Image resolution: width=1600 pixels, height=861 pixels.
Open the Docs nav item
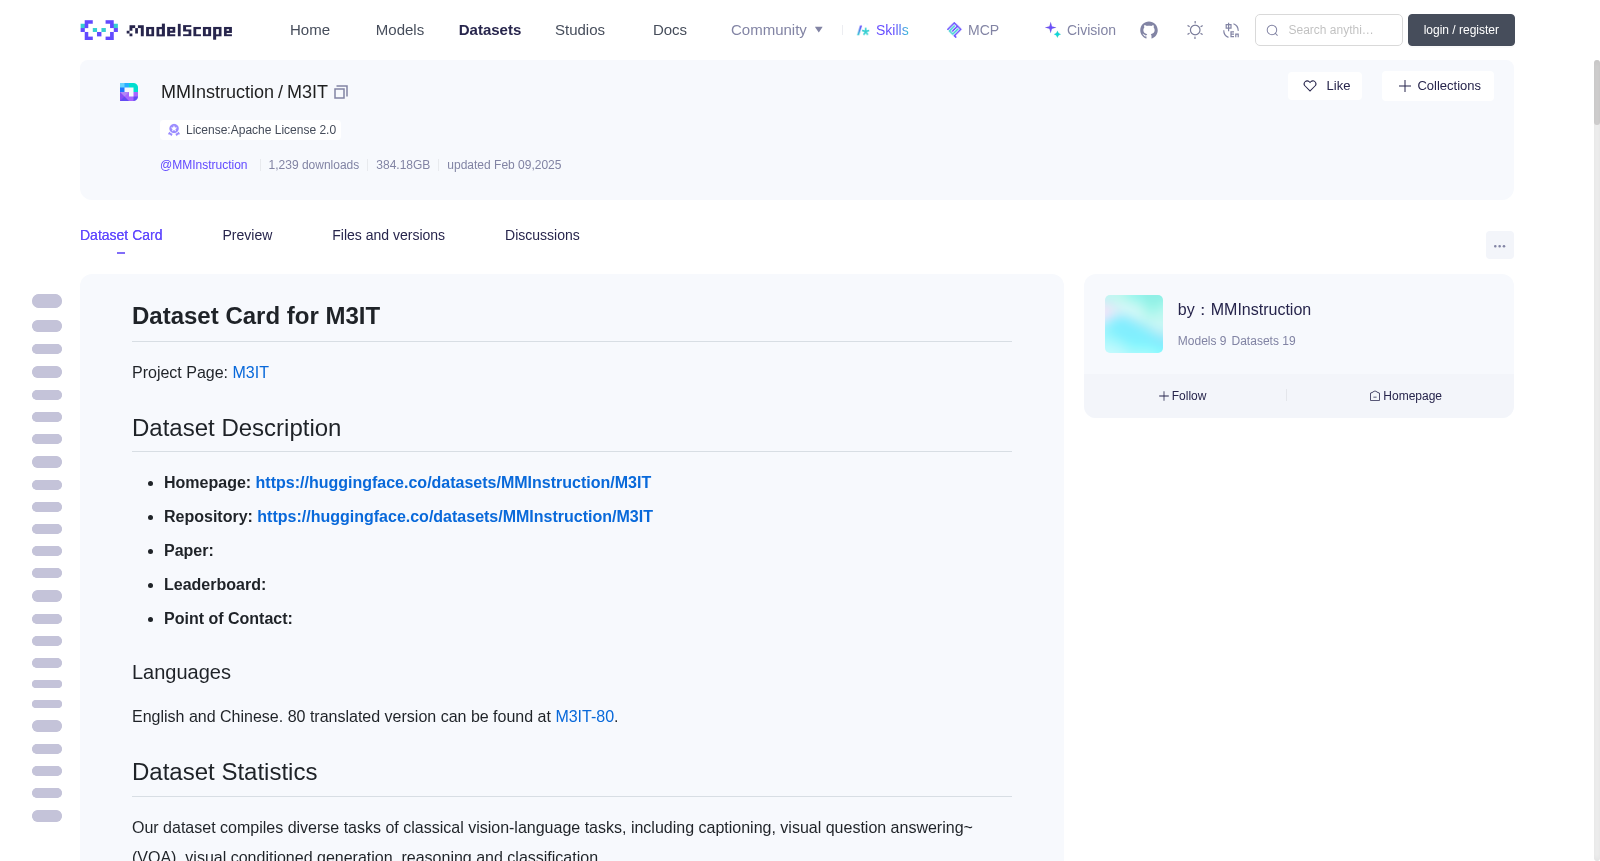tap(670, 30)
